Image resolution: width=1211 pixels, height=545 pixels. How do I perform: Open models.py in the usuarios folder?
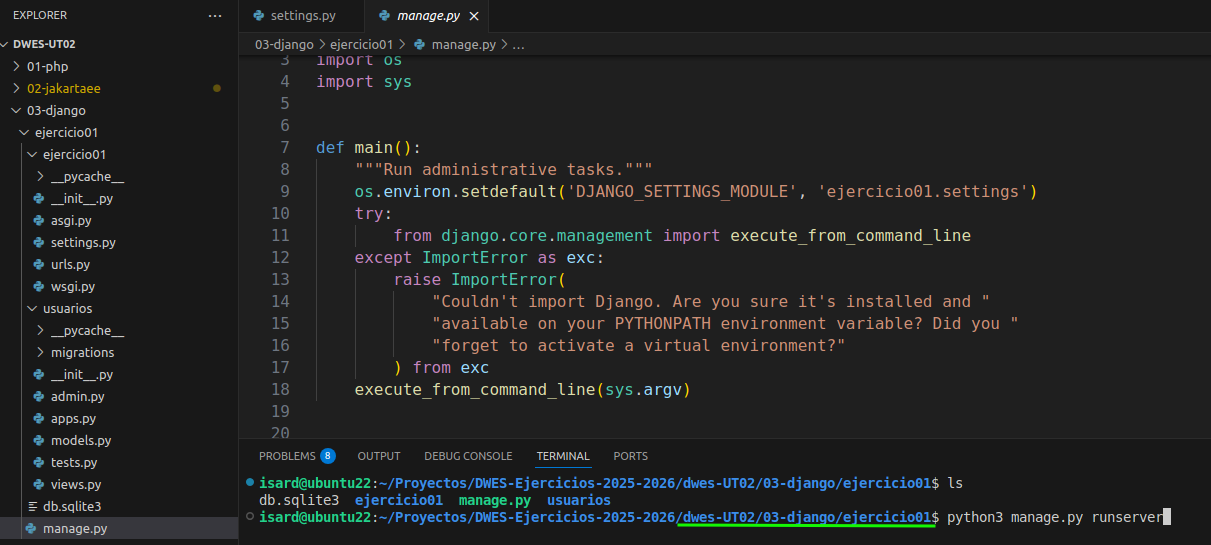click(x=80, y=440)
